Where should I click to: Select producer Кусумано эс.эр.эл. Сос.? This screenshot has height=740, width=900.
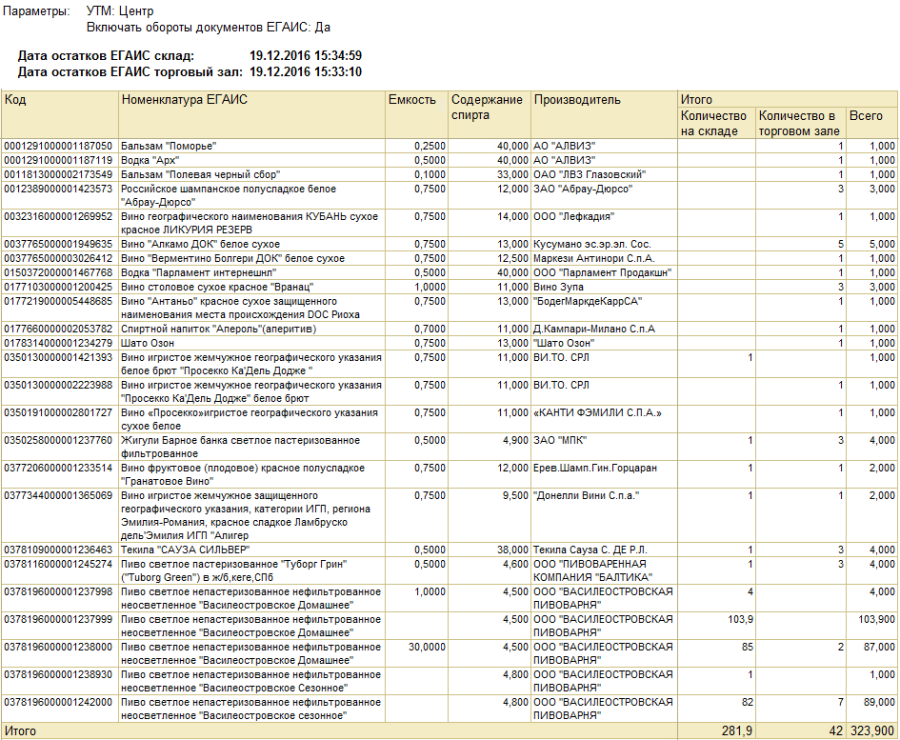pyautogui.click(x=592, y=244)
